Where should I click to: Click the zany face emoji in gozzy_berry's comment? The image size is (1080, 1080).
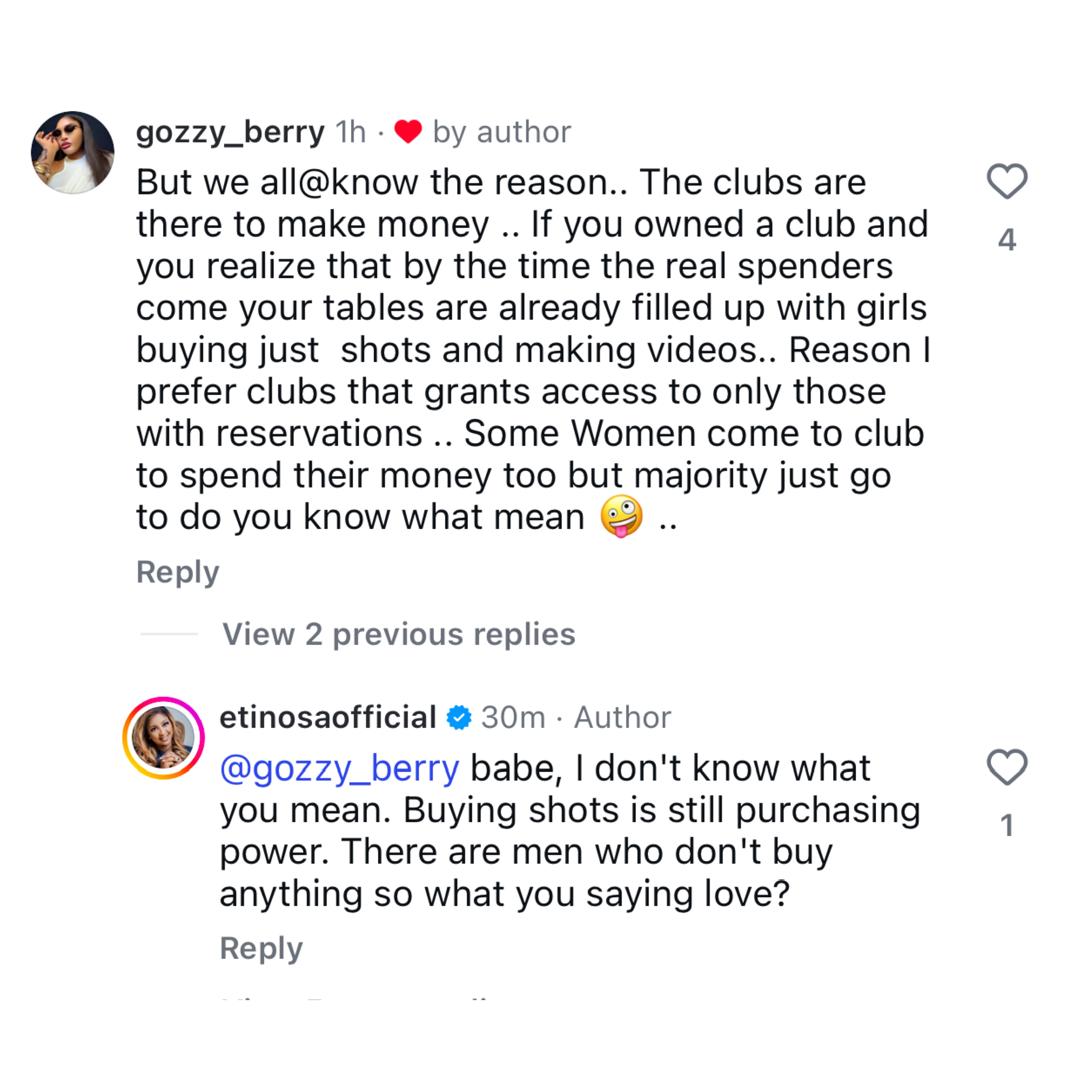click(619, 516)
